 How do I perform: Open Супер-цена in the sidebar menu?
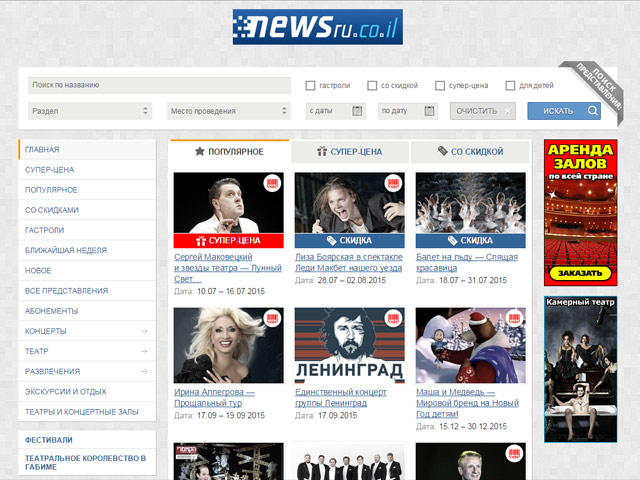click(x=87, y=170)
